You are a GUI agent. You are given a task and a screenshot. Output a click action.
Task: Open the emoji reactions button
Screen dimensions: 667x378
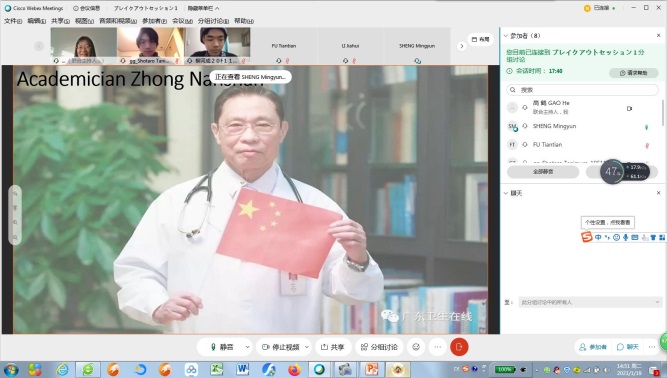coord(416,347)
